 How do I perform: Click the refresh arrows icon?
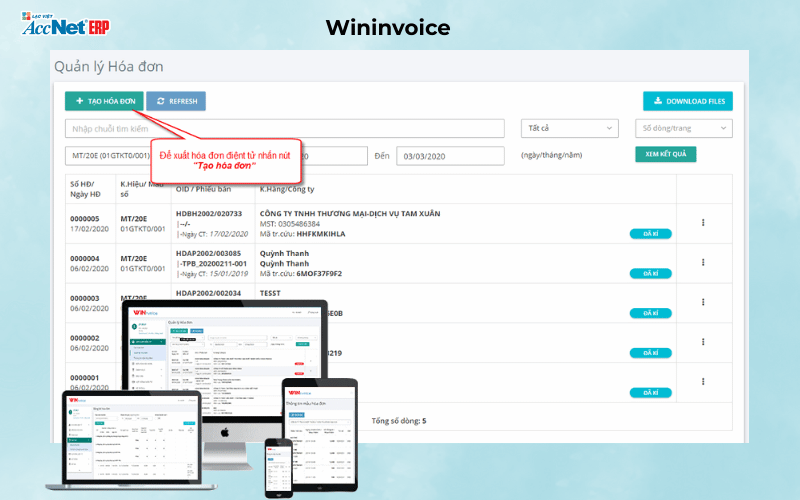coord(161,101)
